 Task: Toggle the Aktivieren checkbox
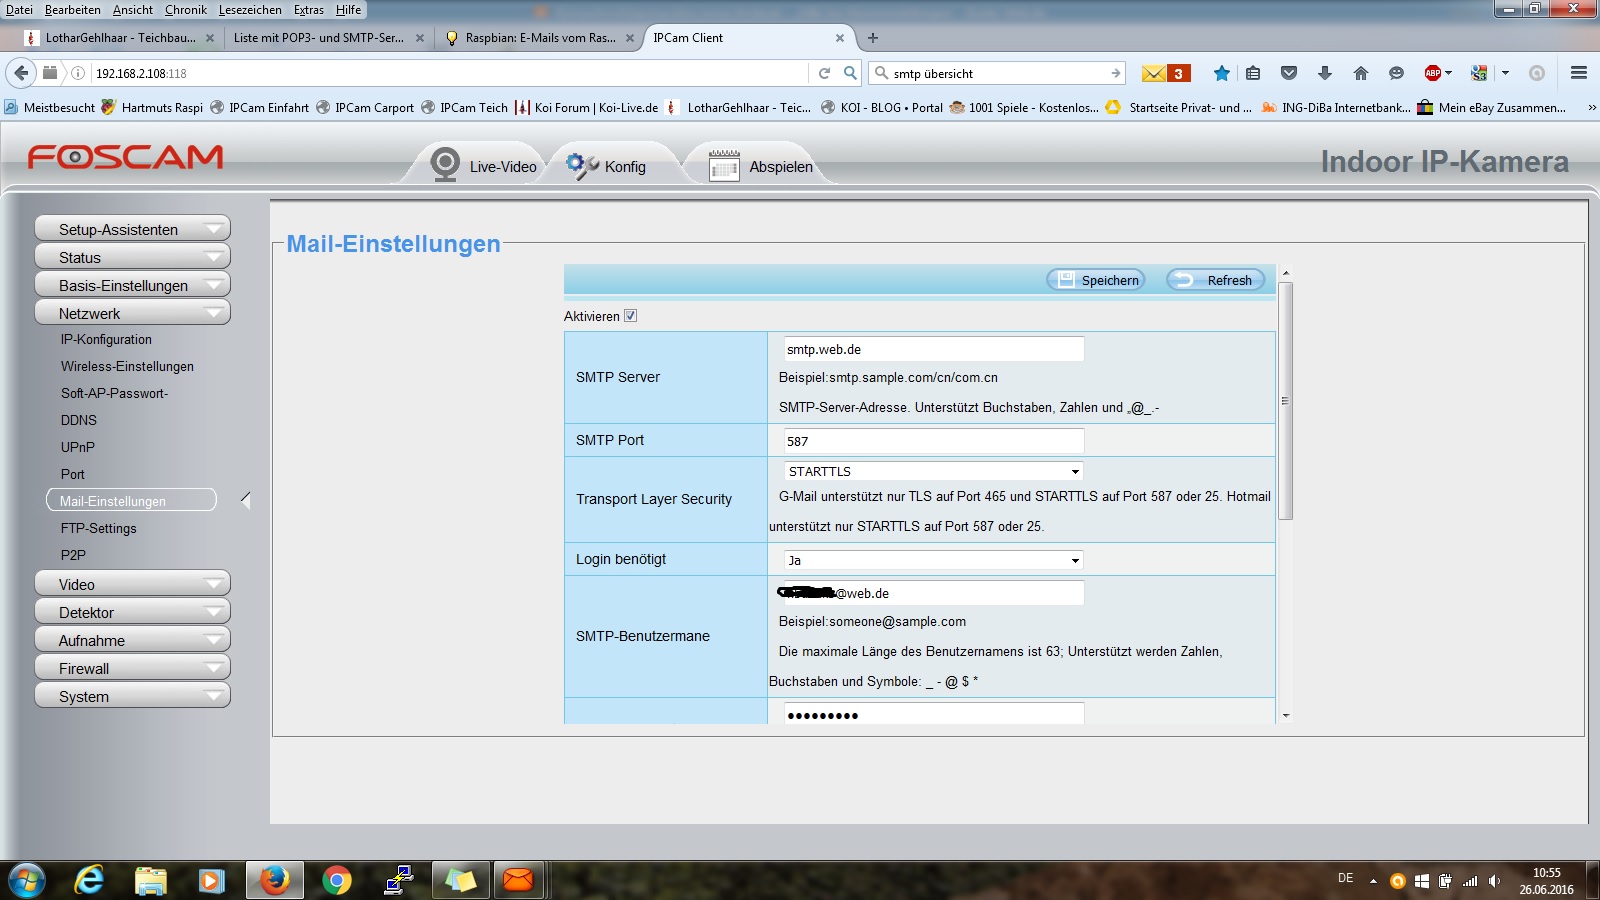pos(630,316)
